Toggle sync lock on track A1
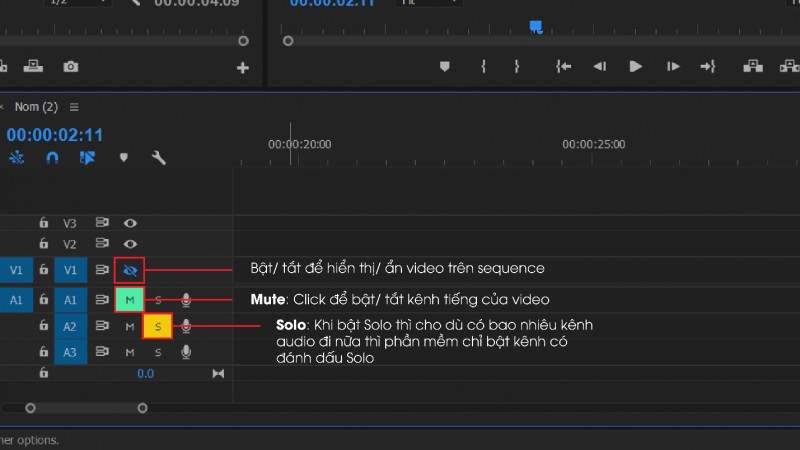Viewport: 800px width, 450px height. (x=102, y=299)
